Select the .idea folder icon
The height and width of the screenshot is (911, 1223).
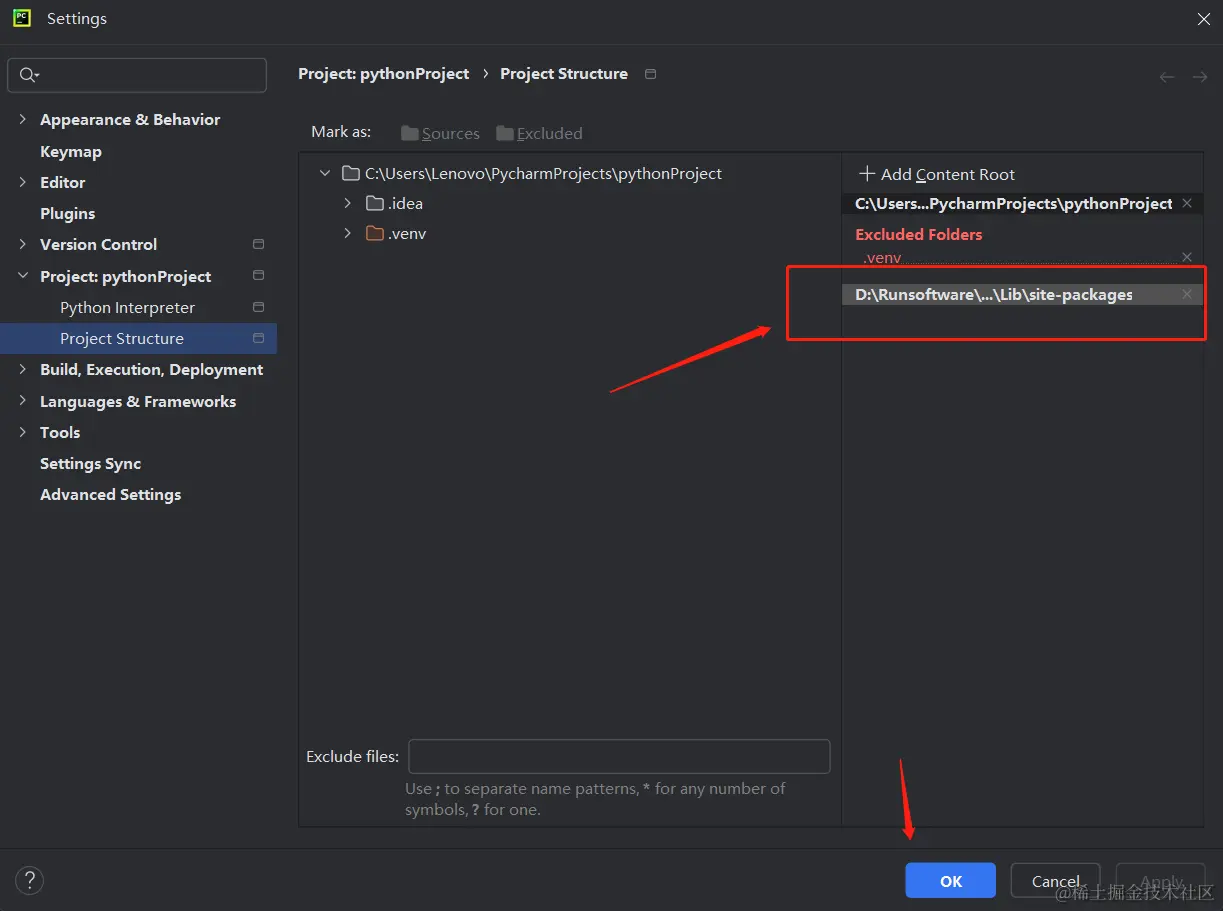coord(375,203)
